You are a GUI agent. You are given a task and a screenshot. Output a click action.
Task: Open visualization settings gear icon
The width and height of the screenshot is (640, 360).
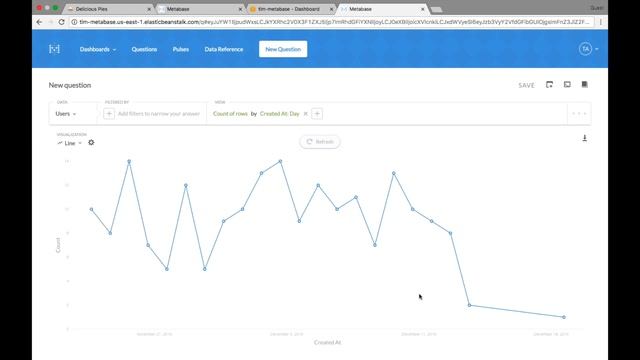(91, 142)
